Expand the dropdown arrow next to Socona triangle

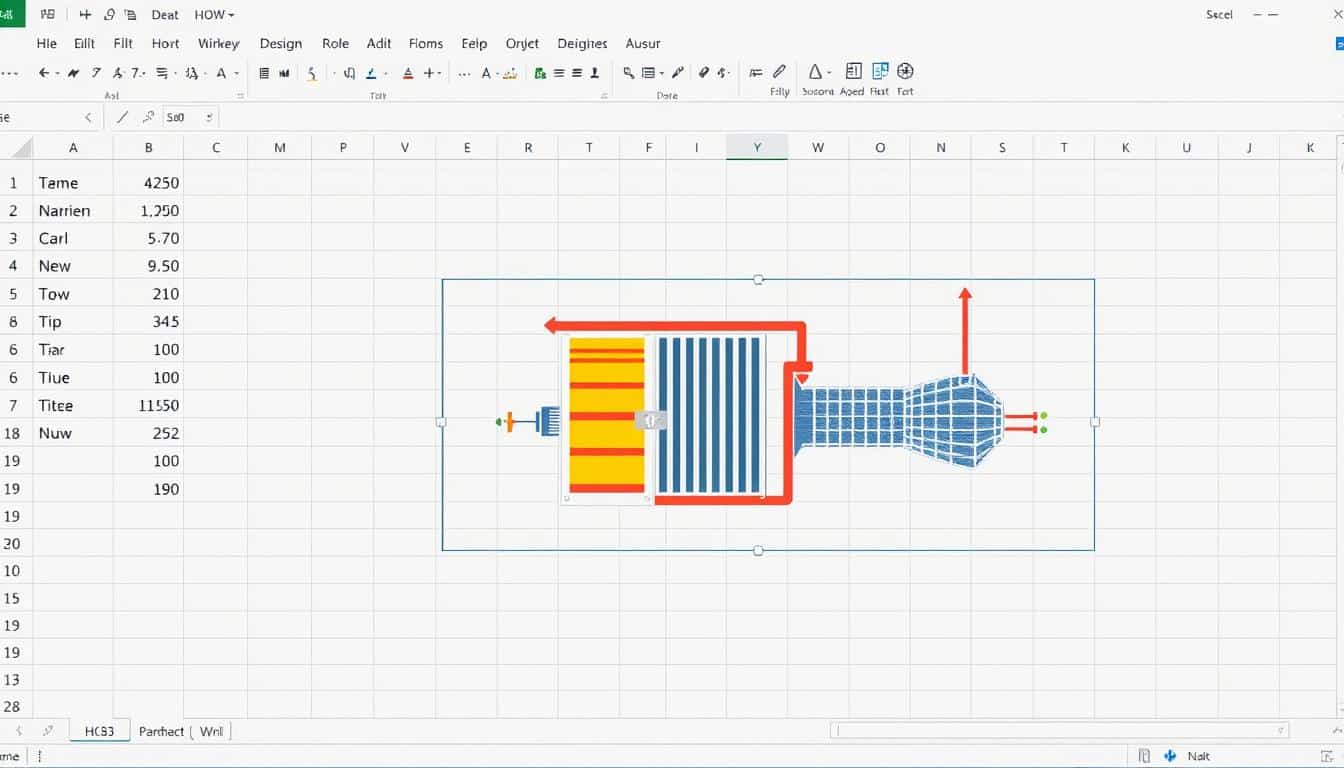click(828, 73)
